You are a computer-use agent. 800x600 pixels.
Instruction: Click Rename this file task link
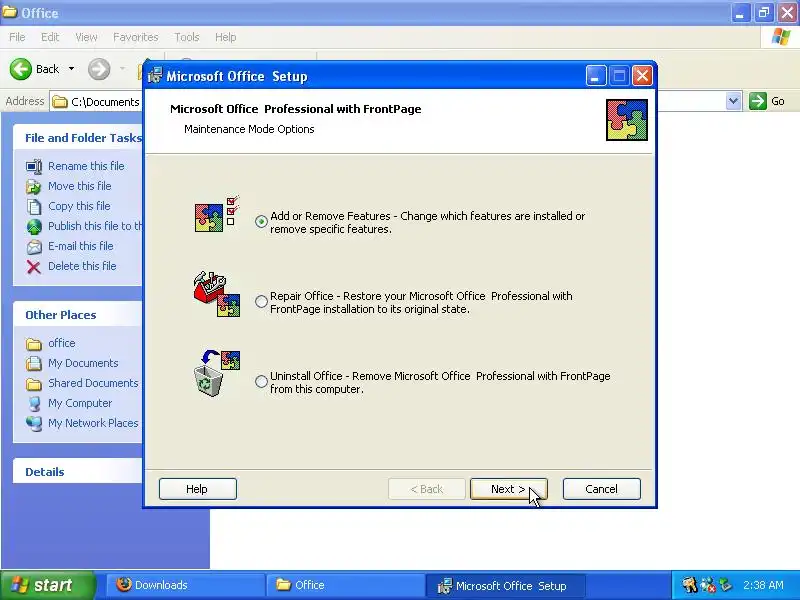[x=86, y=166]
